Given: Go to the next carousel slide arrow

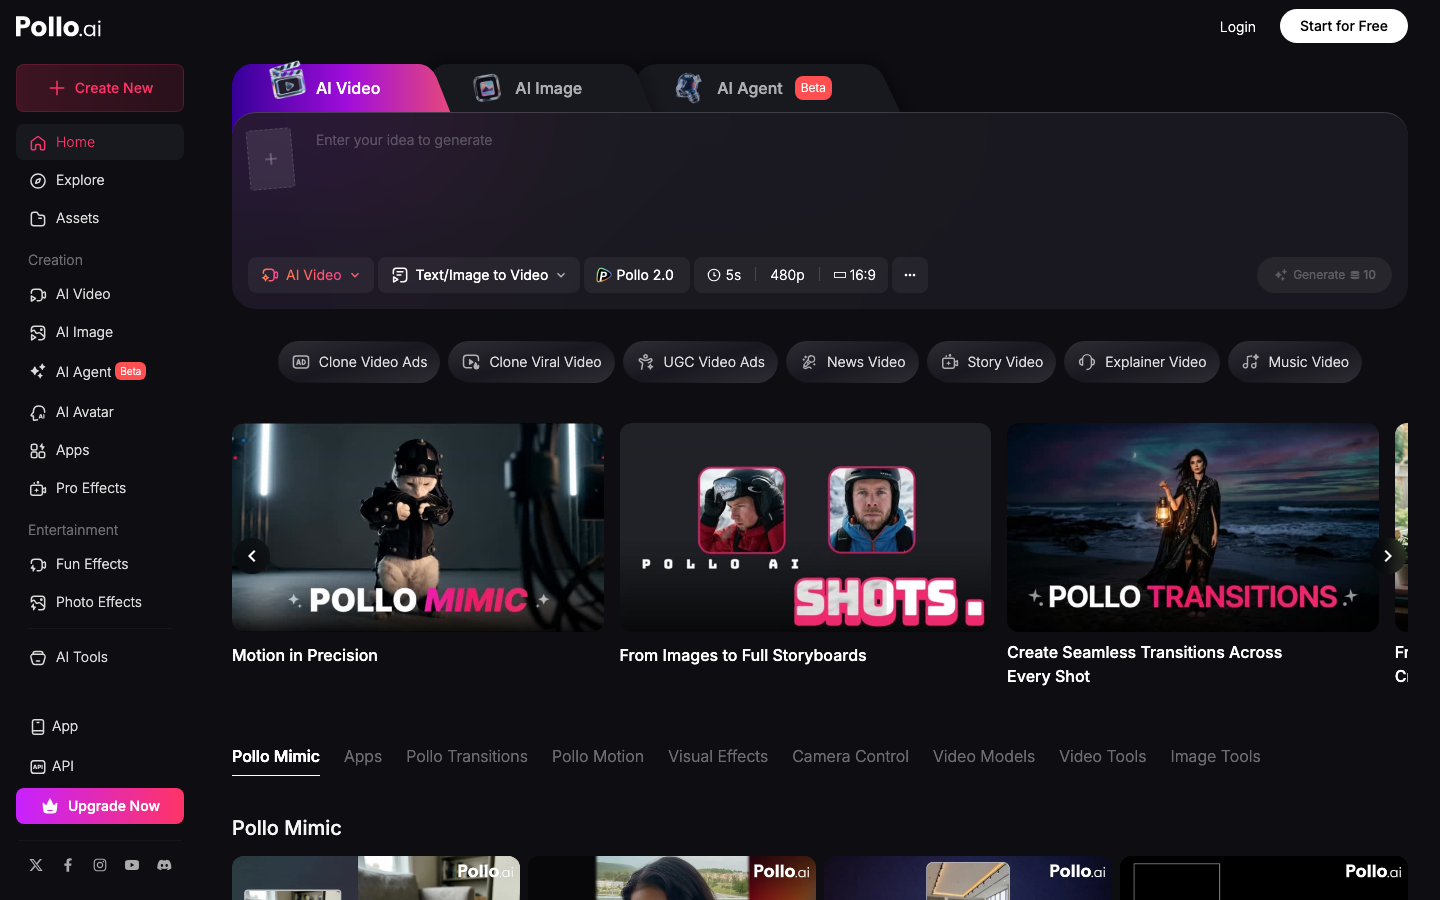Looking at the screenshot, I should (x=1387, y=556).
